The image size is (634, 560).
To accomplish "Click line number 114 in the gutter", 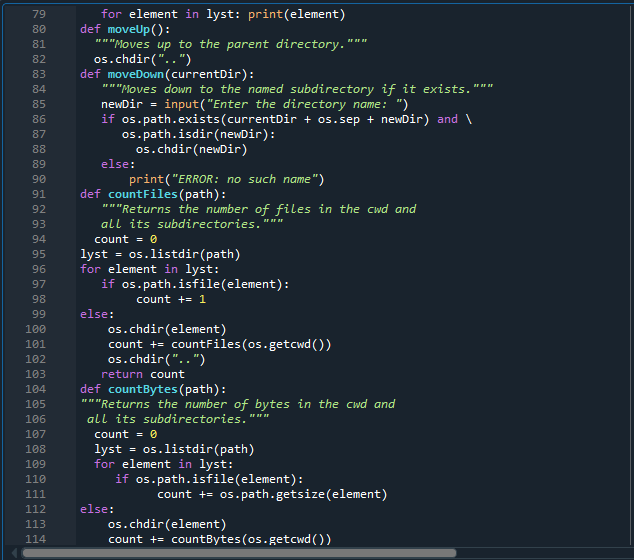I will point(36,539).
